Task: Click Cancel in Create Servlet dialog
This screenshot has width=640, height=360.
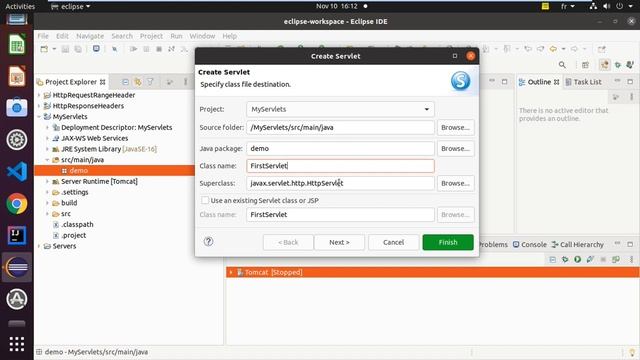Action: (393, 242)
